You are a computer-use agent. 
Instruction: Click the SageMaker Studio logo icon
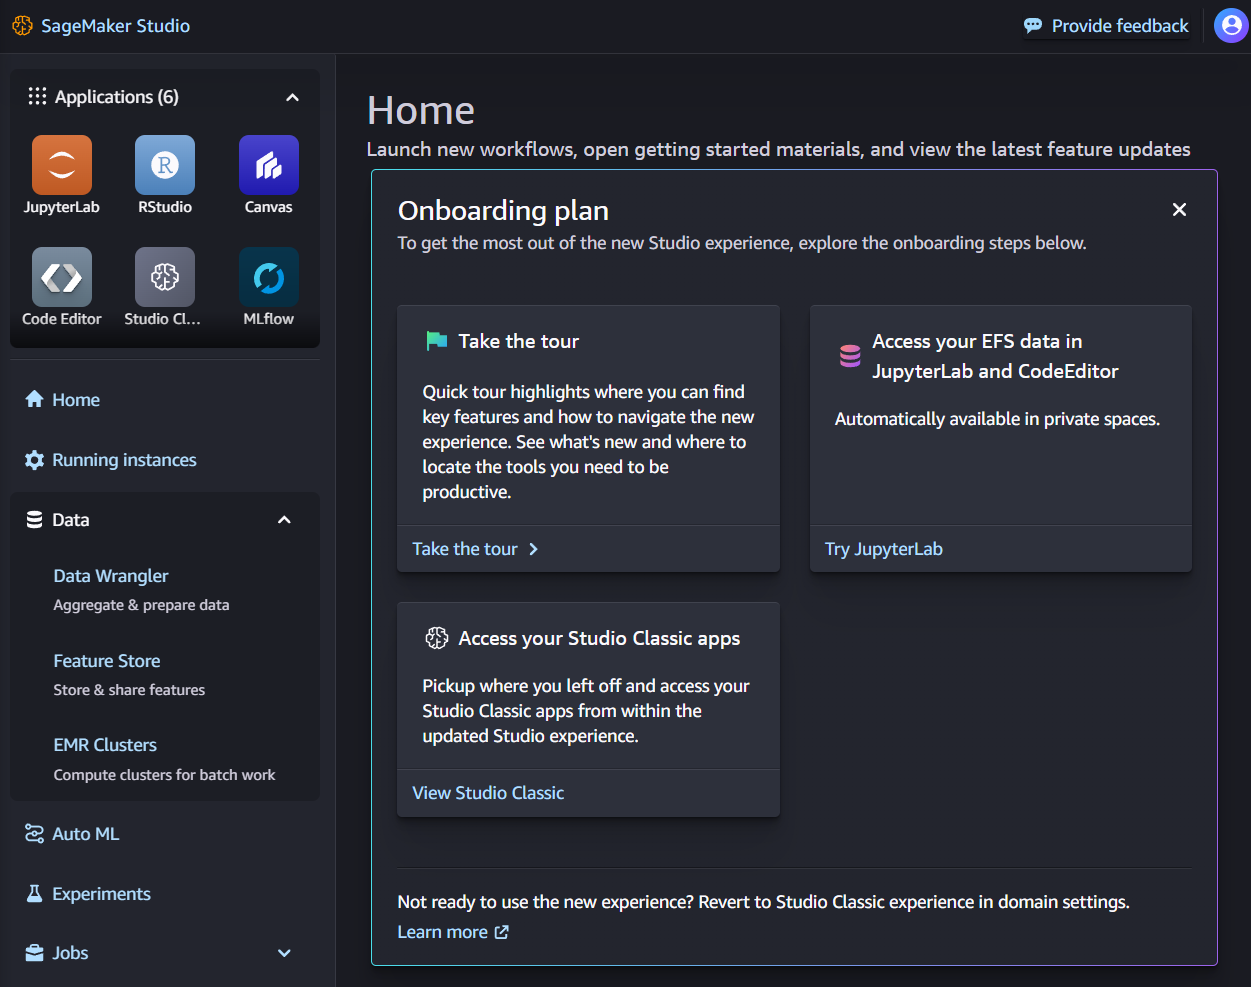pos(22,26)
